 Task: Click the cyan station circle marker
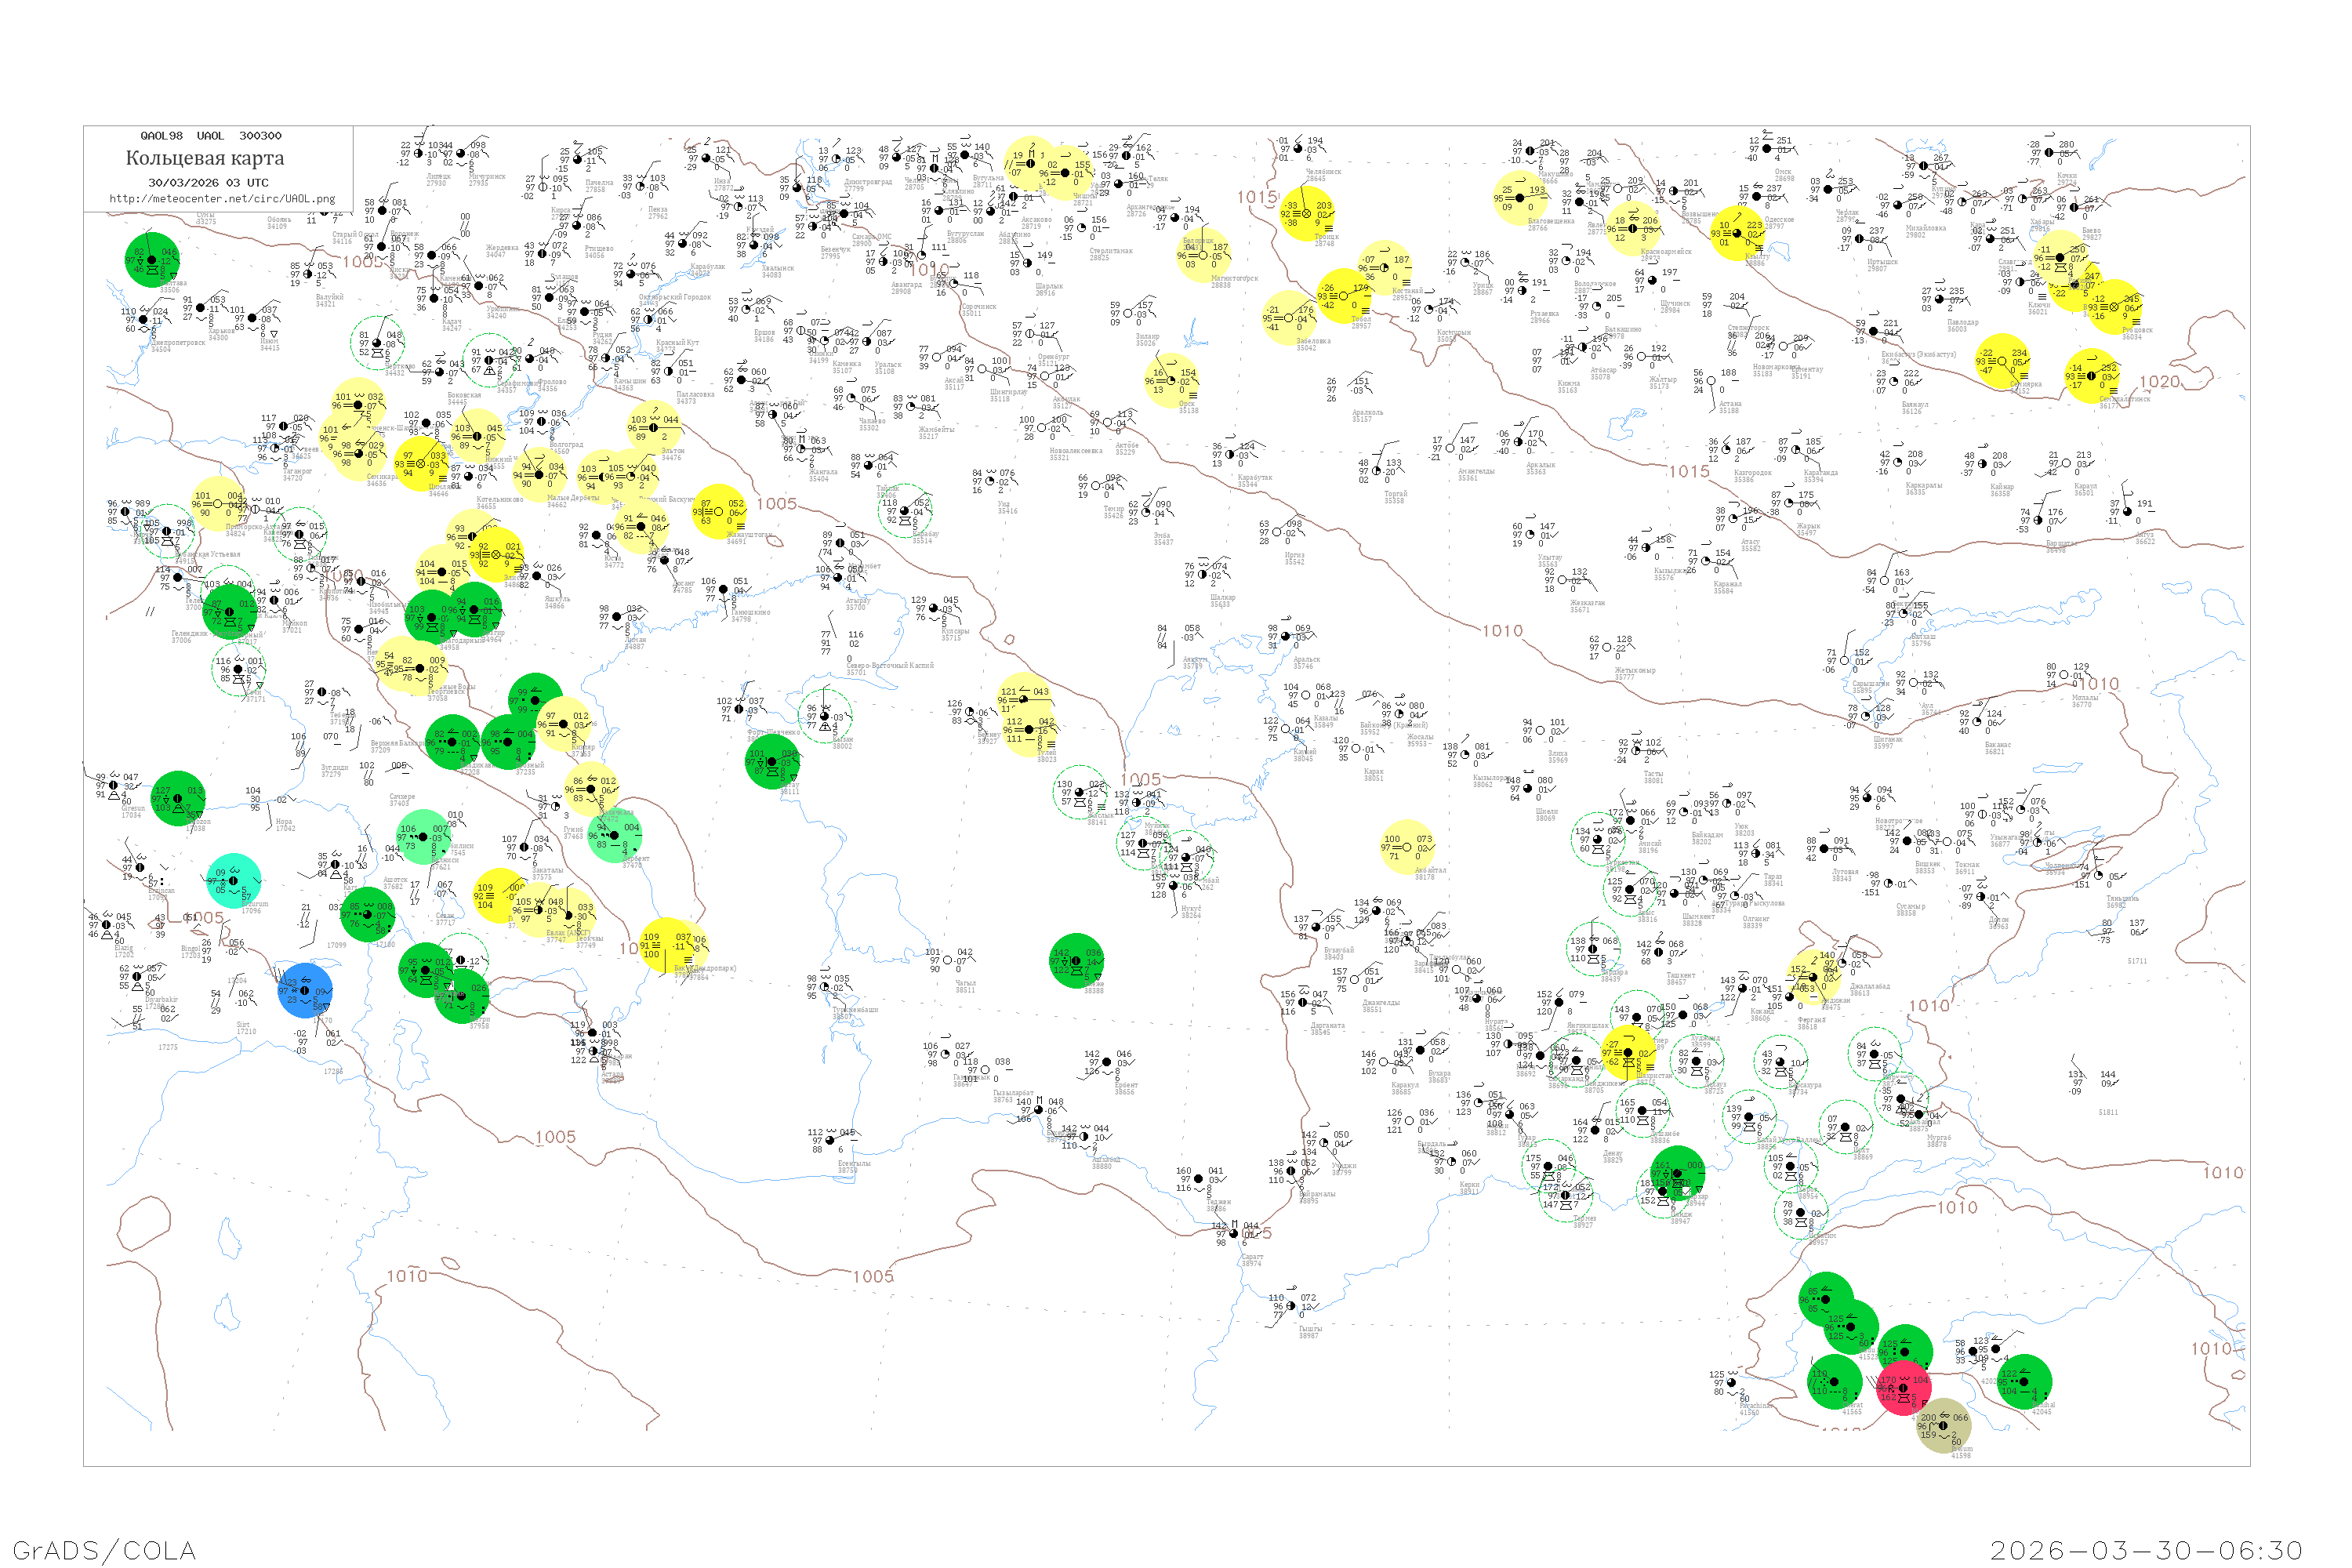click(233, 881)
